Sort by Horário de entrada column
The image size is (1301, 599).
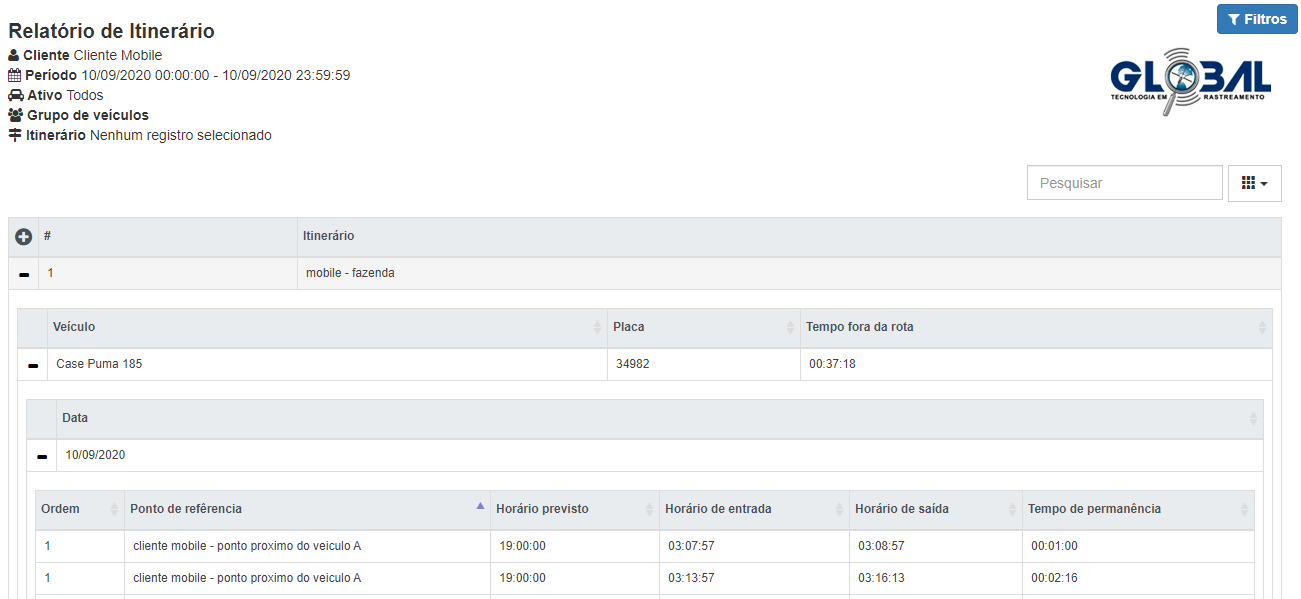(x=754, y=510)
